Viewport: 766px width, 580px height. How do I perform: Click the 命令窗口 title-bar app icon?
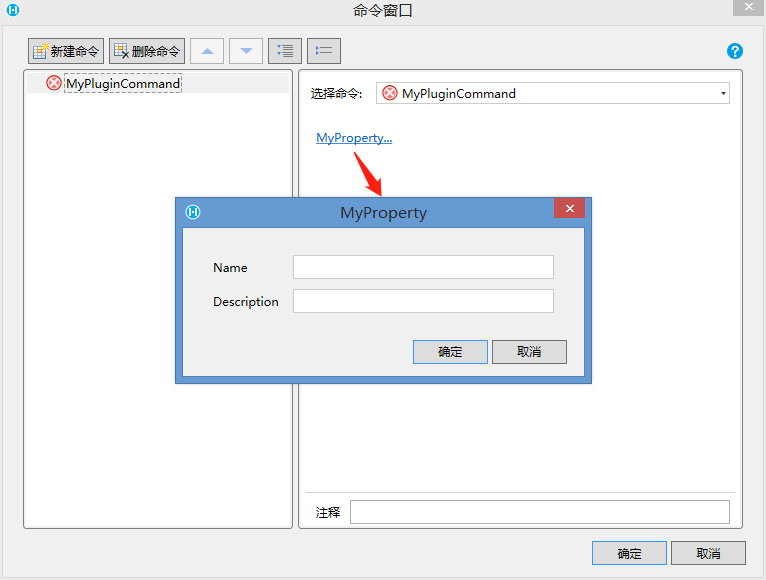(13, 10)
